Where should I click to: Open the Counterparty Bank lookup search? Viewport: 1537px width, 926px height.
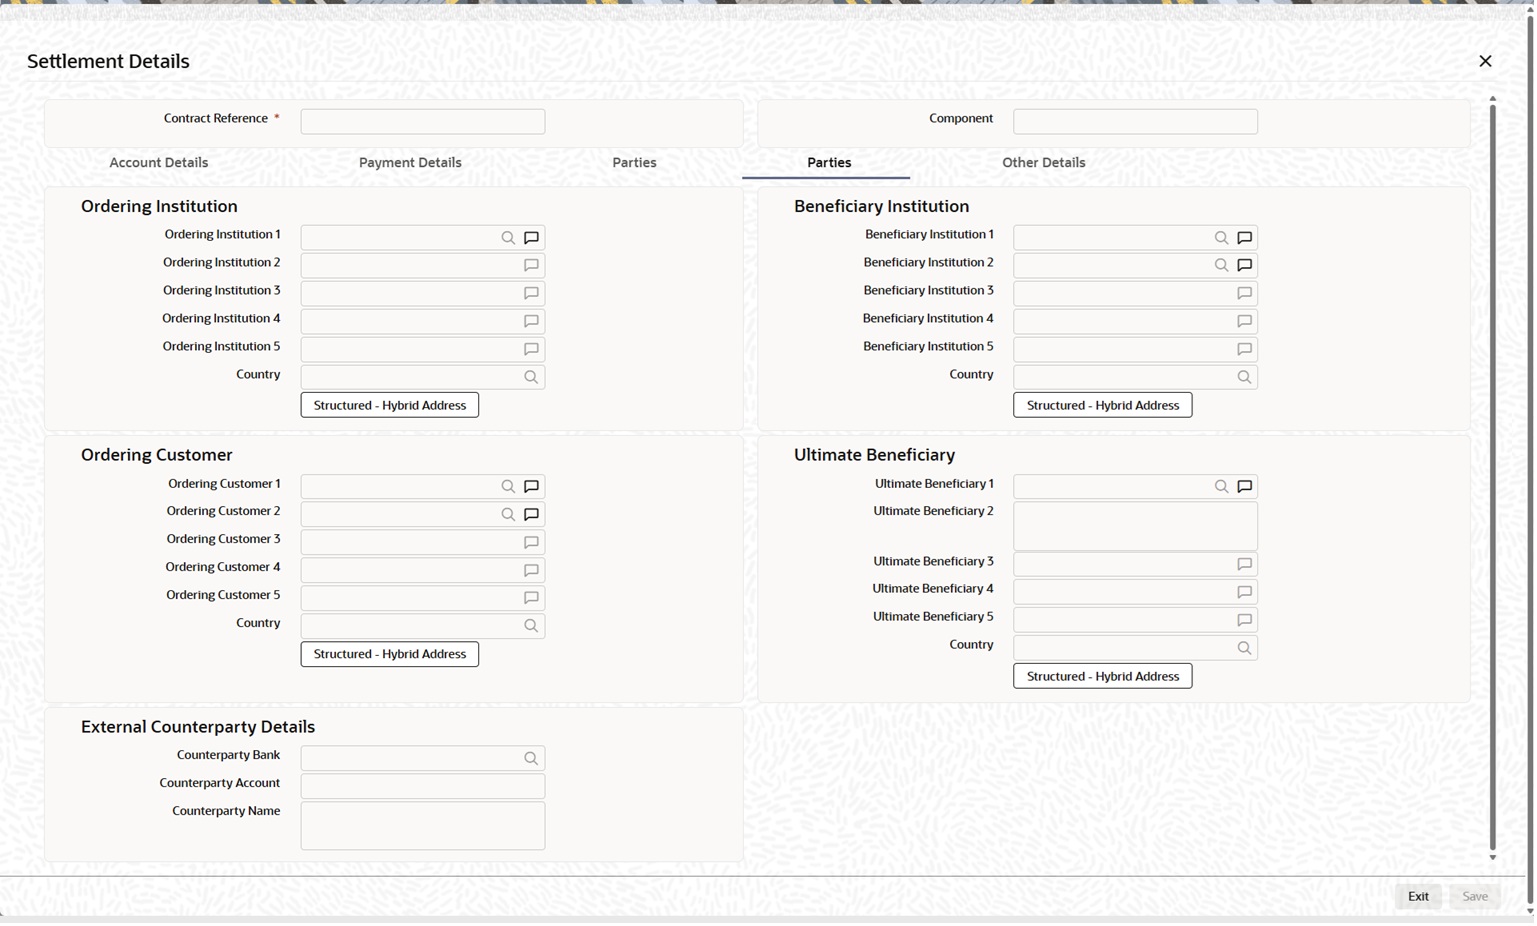pos(532,759)
